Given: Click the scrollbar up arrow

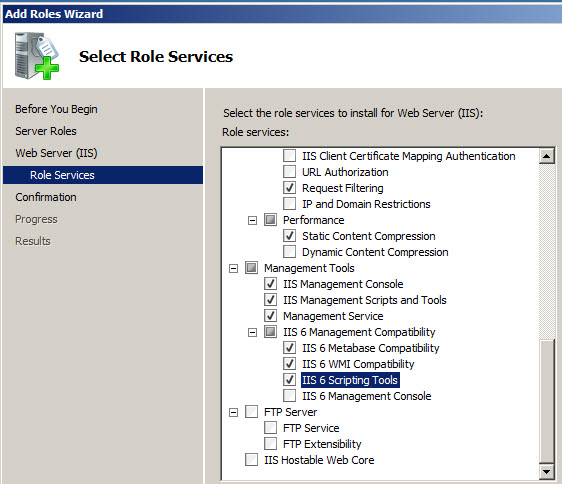Looking at the screenshot, I should click(x=546, y=156).
